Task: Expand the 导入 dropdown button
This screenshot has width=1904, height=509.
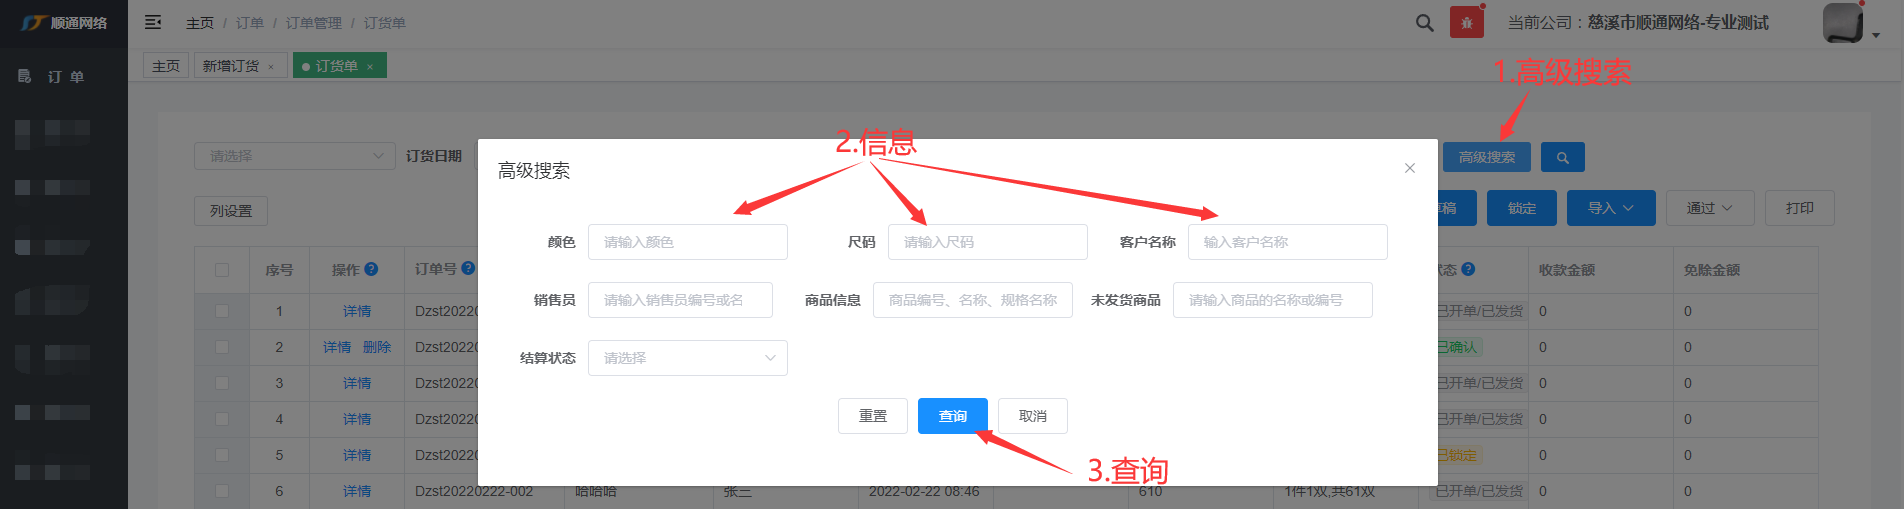Action: tap(1610, 208)
